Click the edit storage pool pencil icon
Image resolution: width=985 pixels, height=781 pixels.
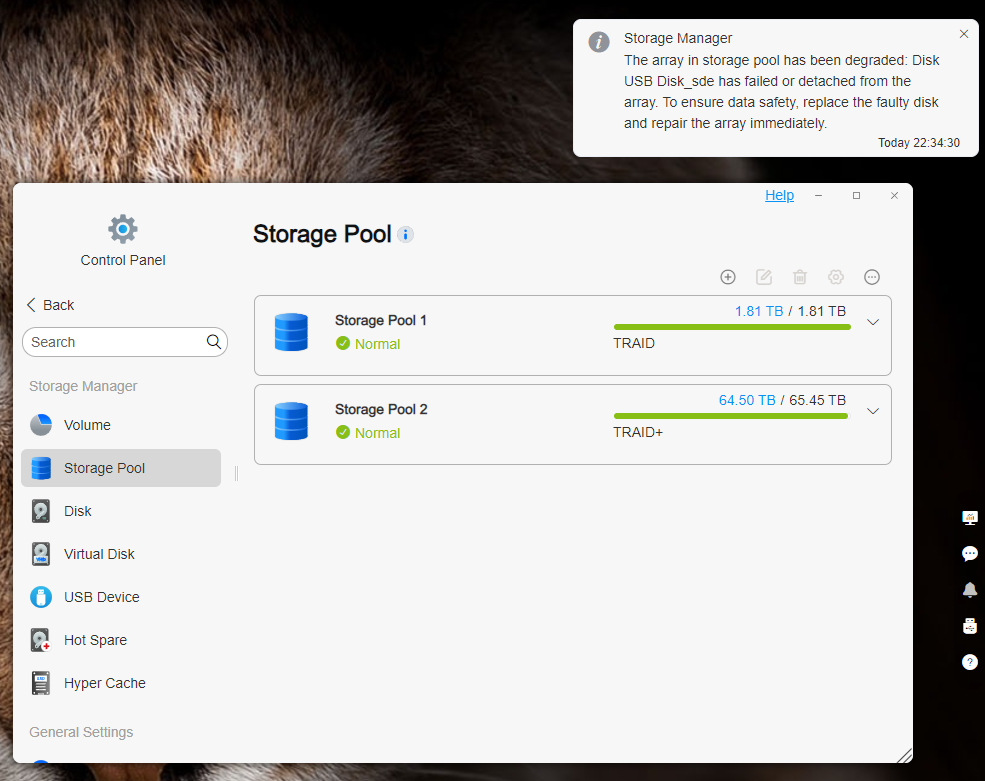pyautogui.click(x=764, y=277)
